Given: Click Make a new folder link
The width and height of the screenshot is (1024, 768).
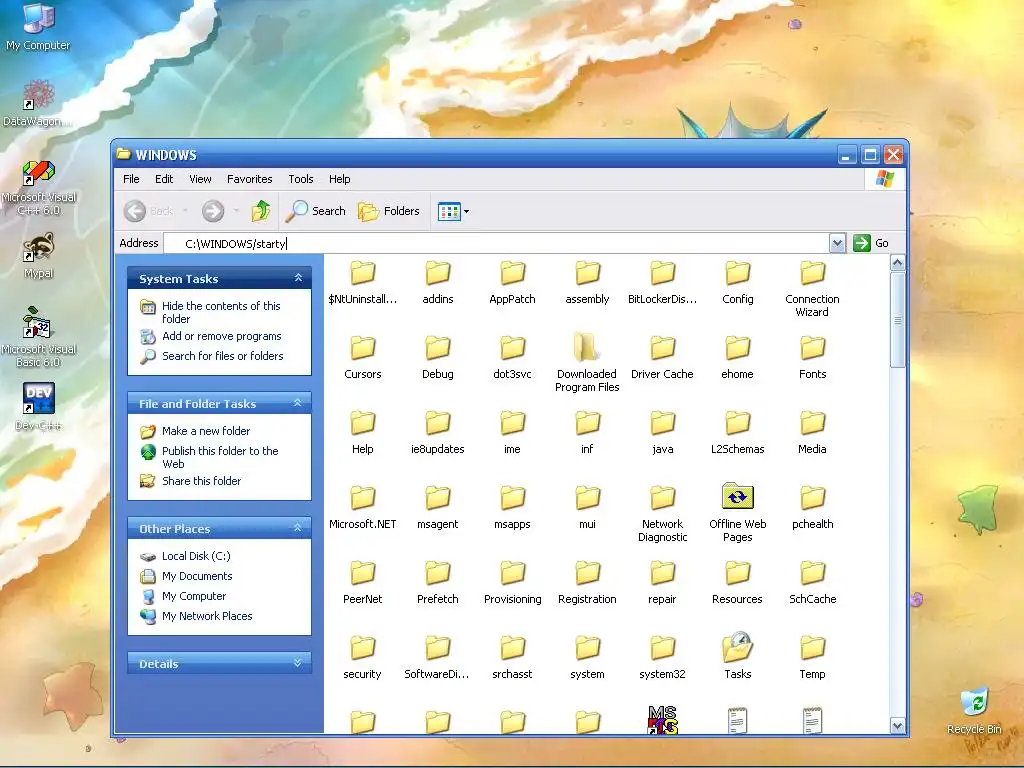Looking at the screenshot, I should tap(206, 431).
